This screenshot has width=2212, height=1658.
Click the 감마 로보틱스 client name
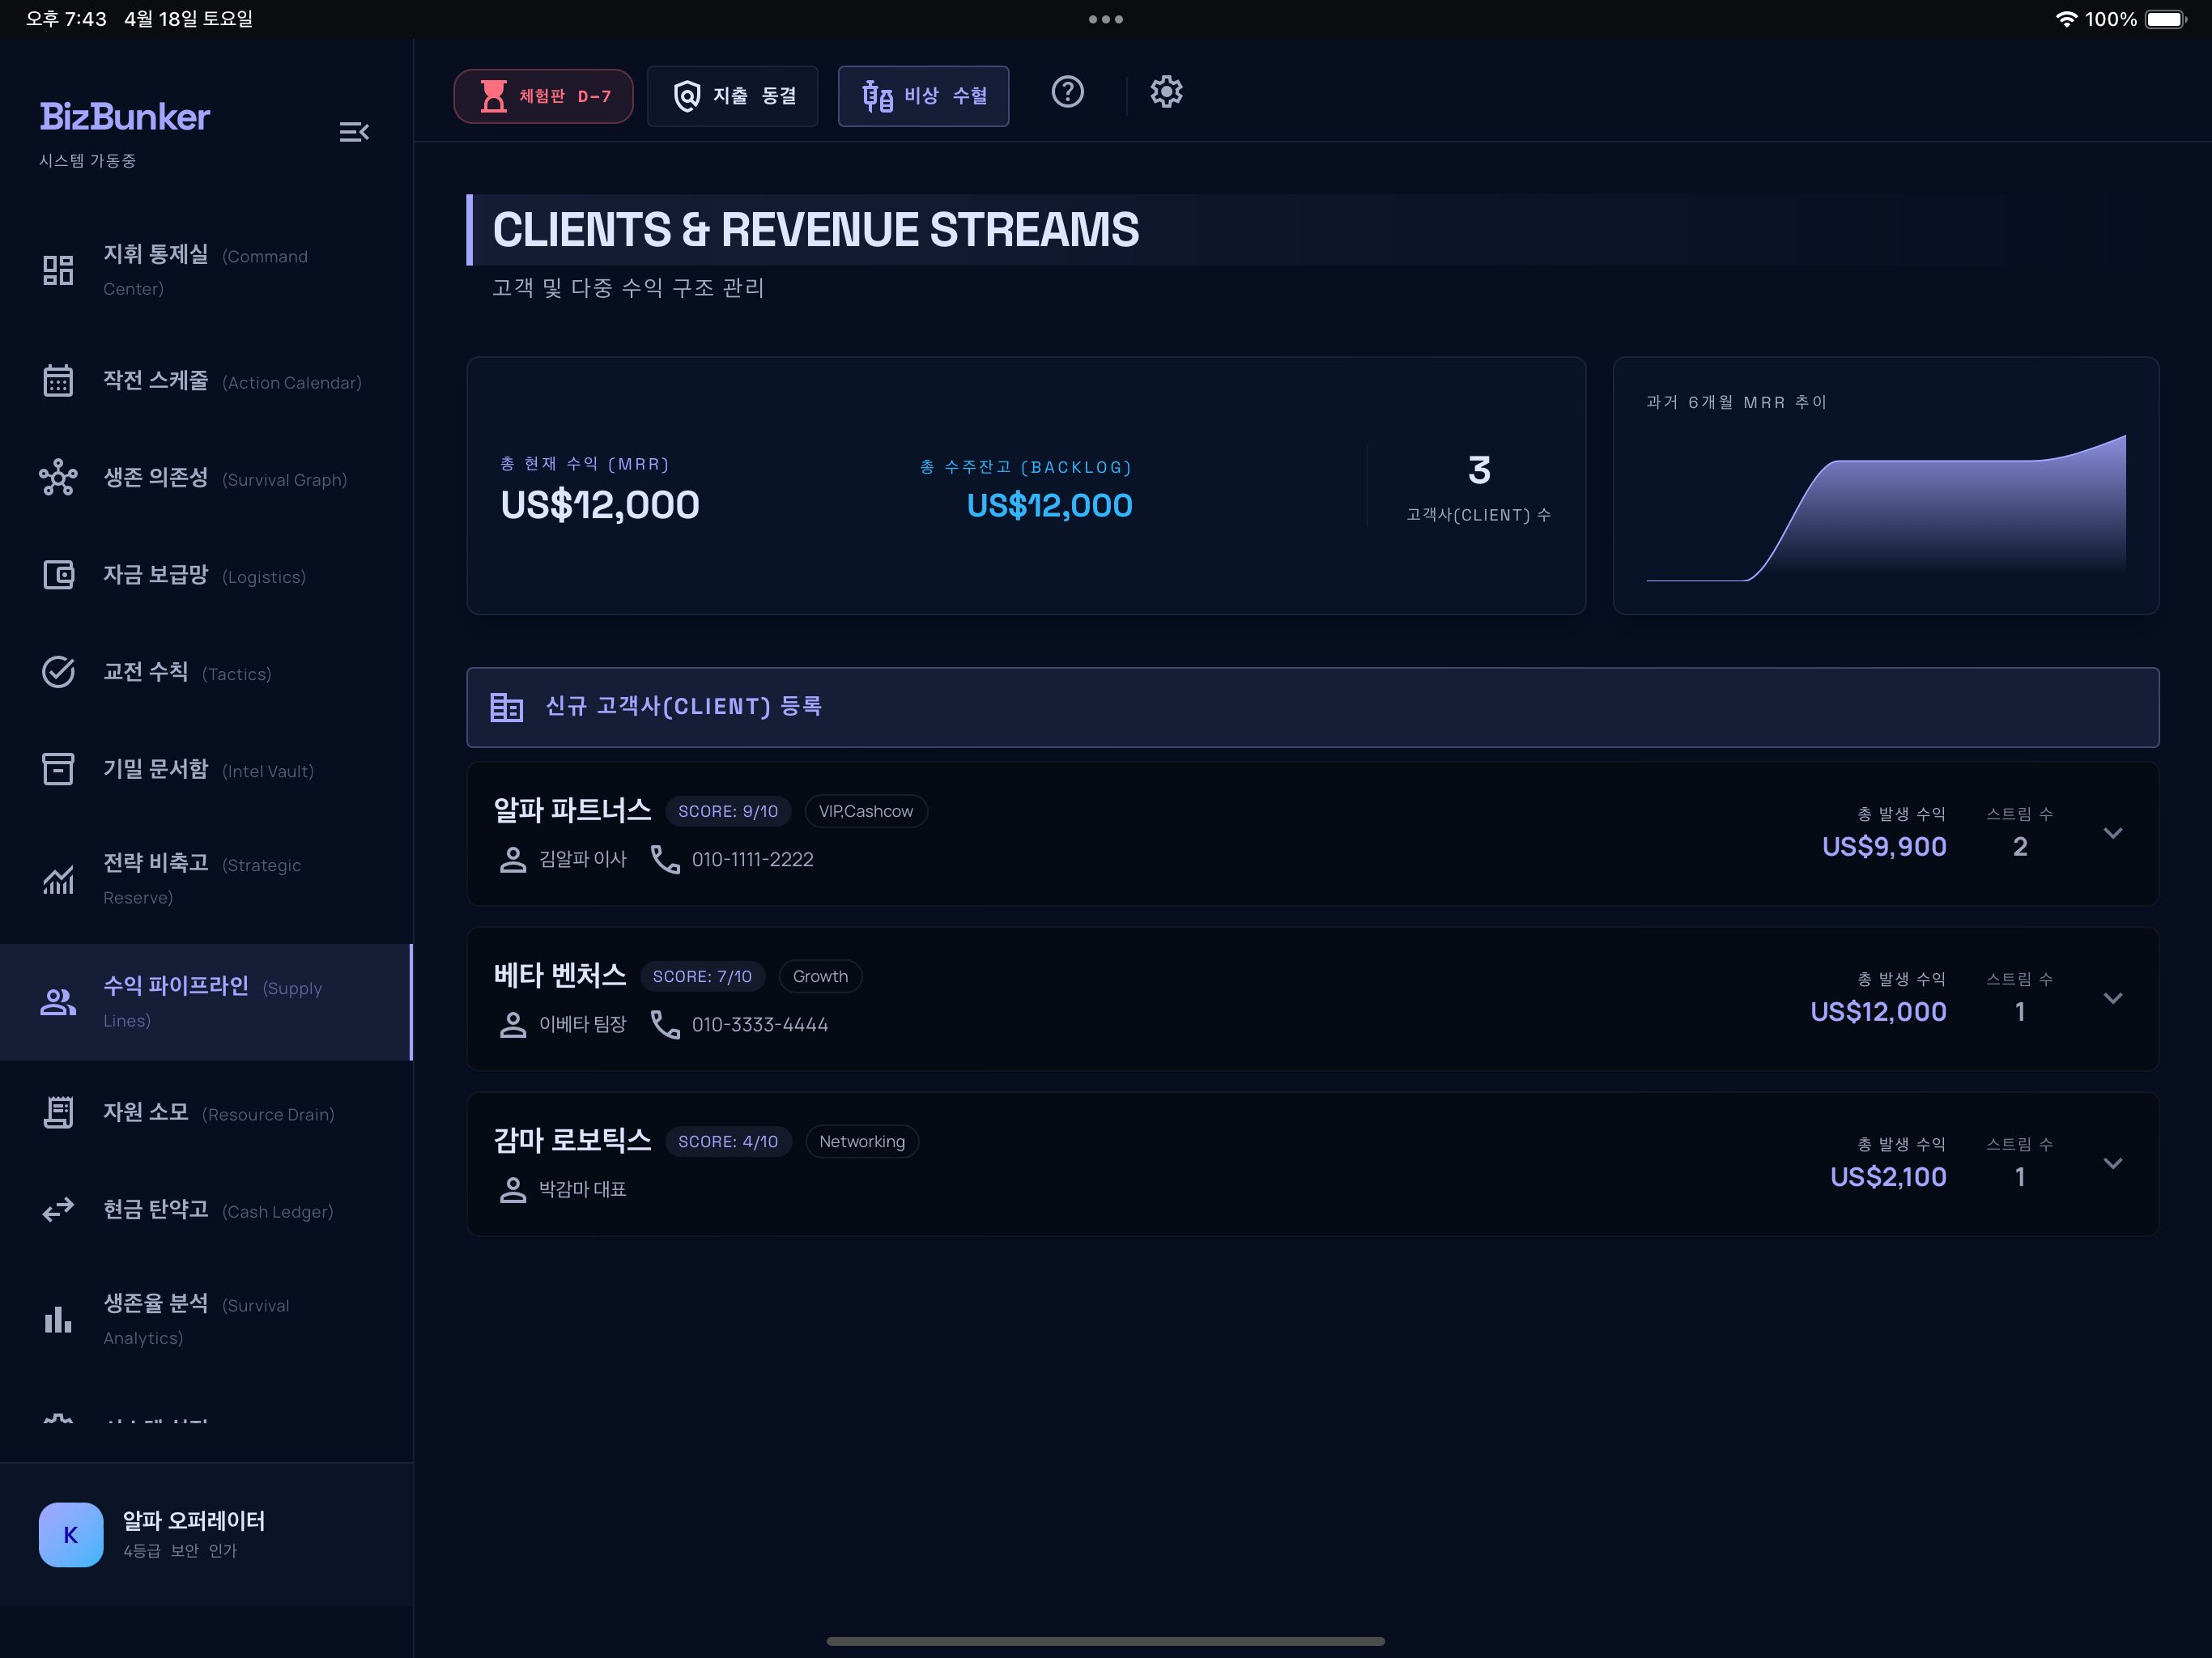pos(572,1140)
